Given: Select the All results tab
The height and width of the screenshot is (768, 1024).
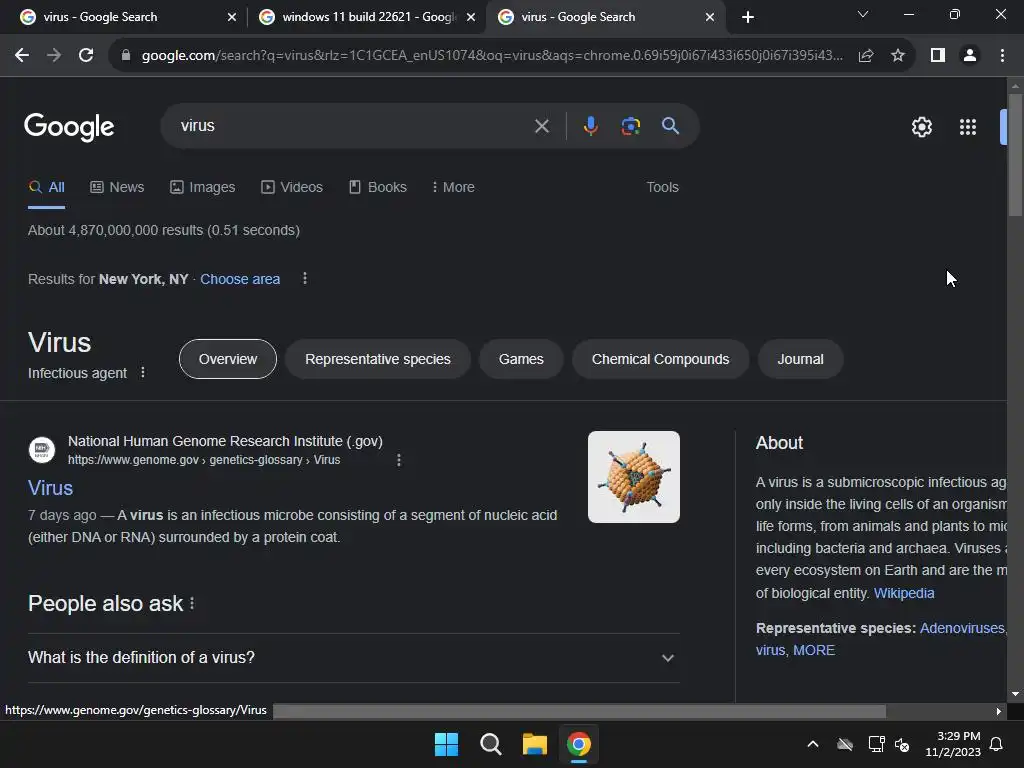Looking at the screenshot, I should (x=46, y=187).
